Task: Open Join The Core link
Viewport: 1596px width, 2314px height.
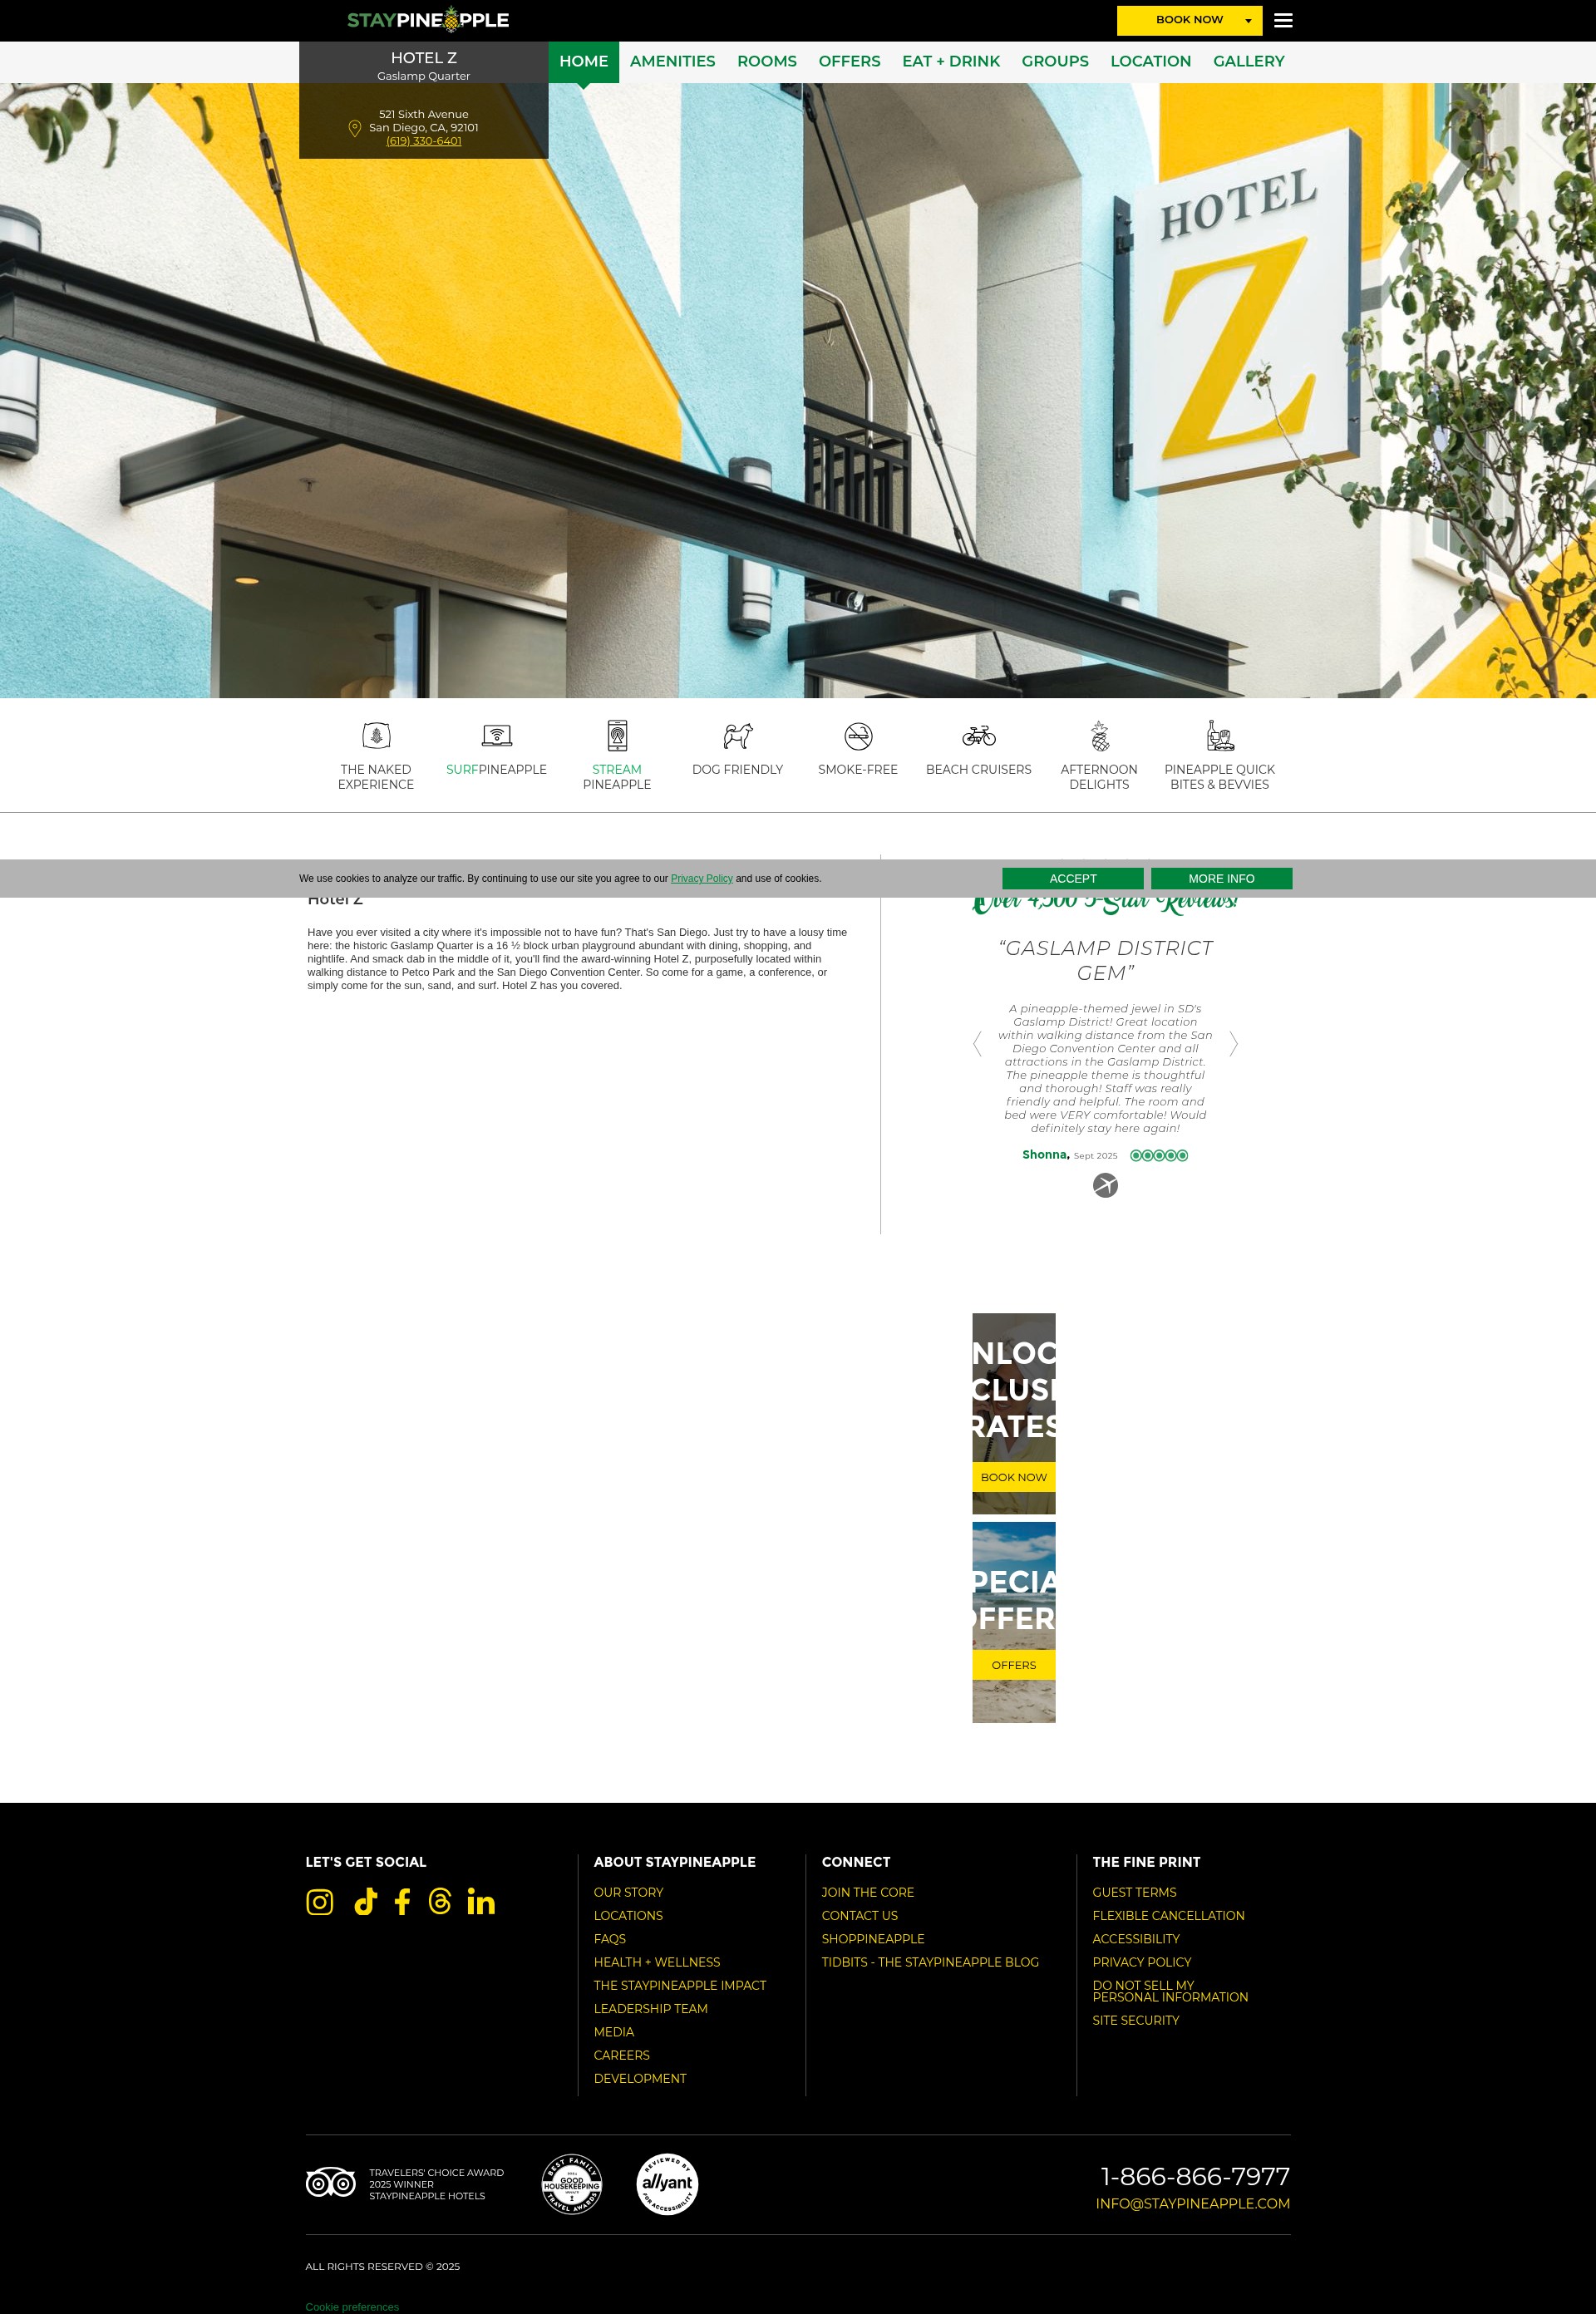Action: 868,1892
